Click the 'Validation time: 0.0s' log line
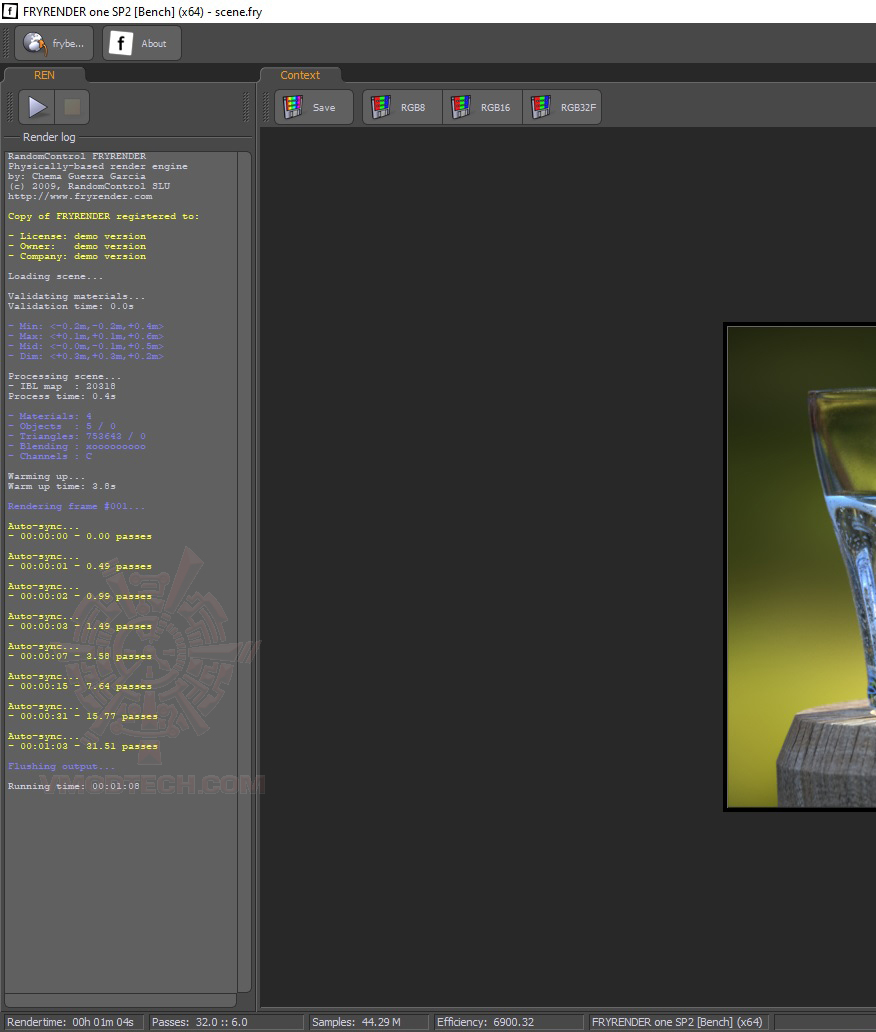Image resolution: width=876 pixels, height=1032 pixels. click(71, 306)
